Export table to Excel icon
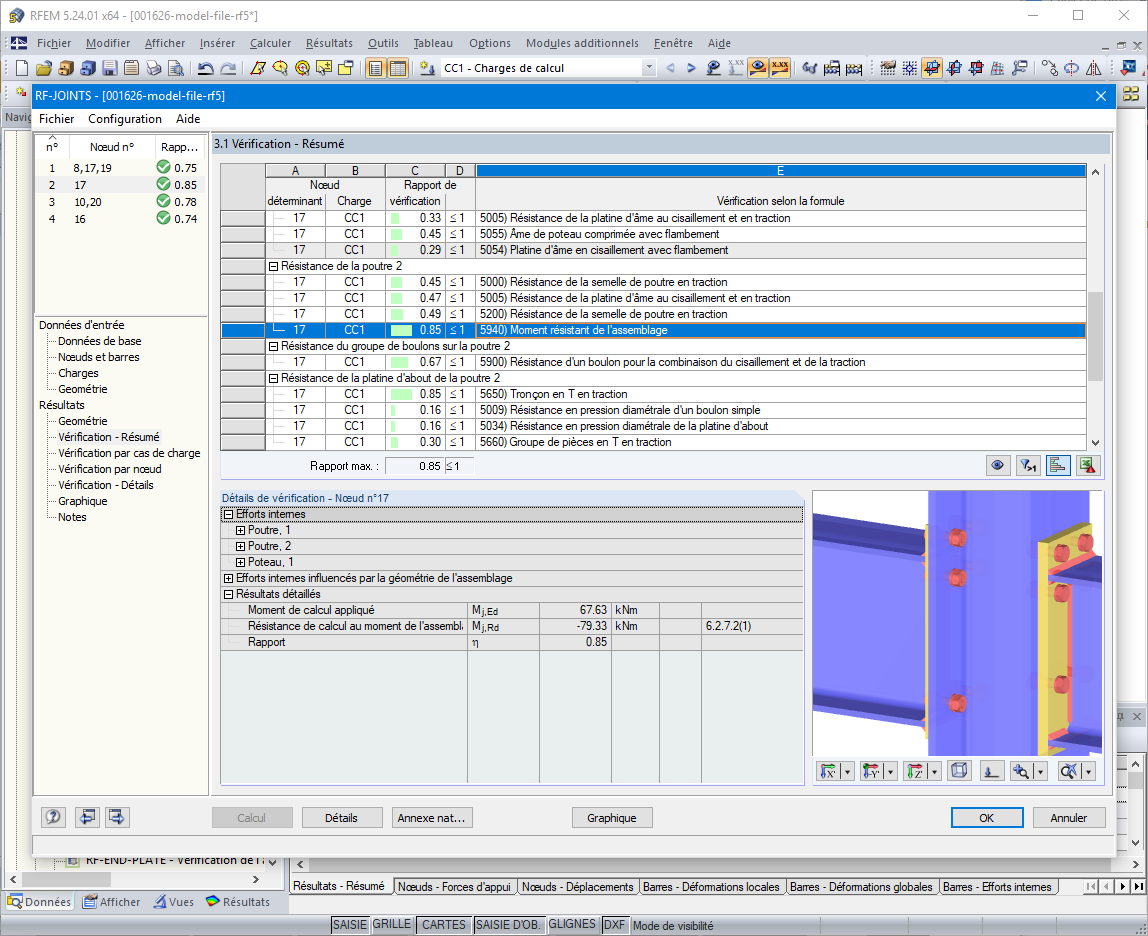This screenshot has width=1148, height=936. pyautogui.click(x=1088, y=466)
